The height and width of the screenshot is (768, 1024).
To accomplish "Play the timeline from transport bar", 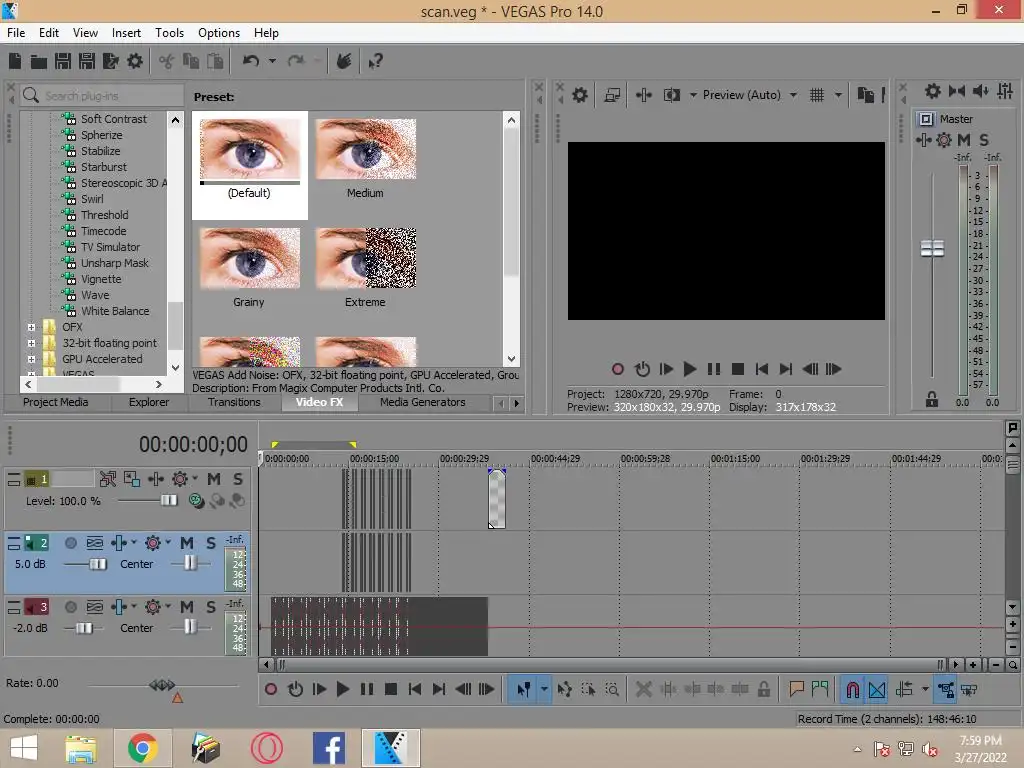I will (342, 689).
